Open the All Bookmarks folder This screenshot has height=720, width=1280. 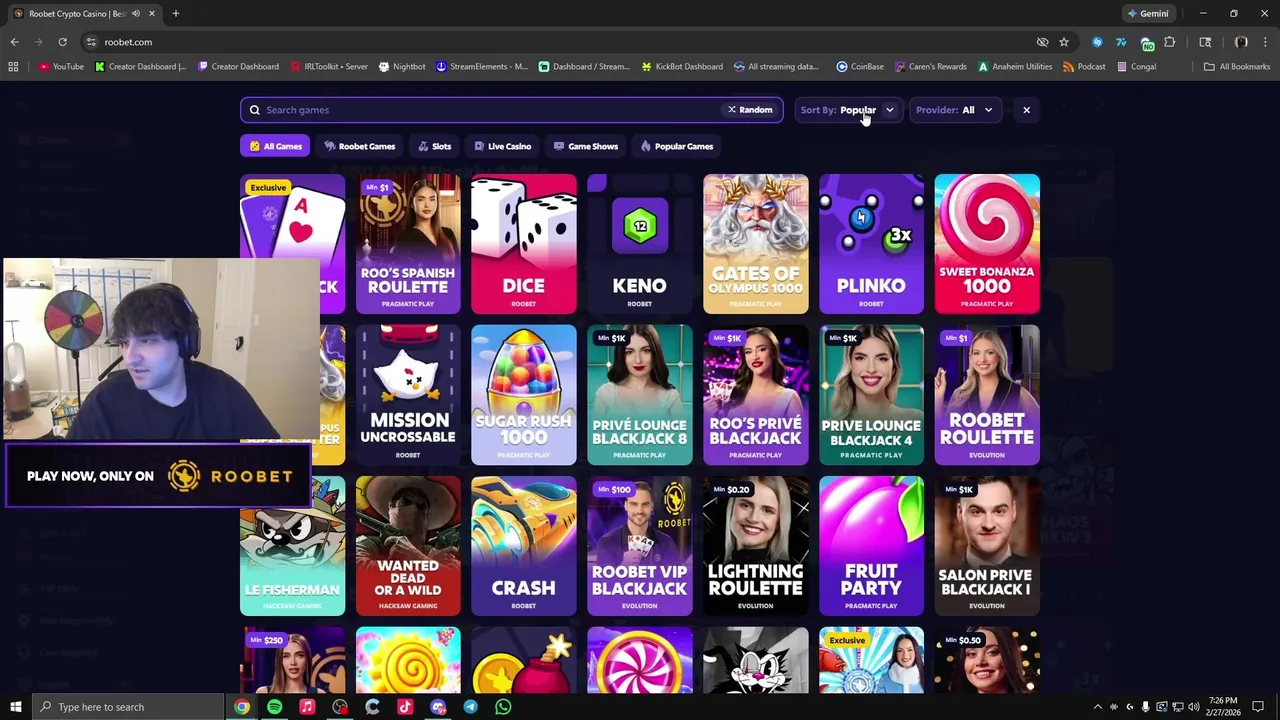pyautogui.click(x=1237, y=67)
